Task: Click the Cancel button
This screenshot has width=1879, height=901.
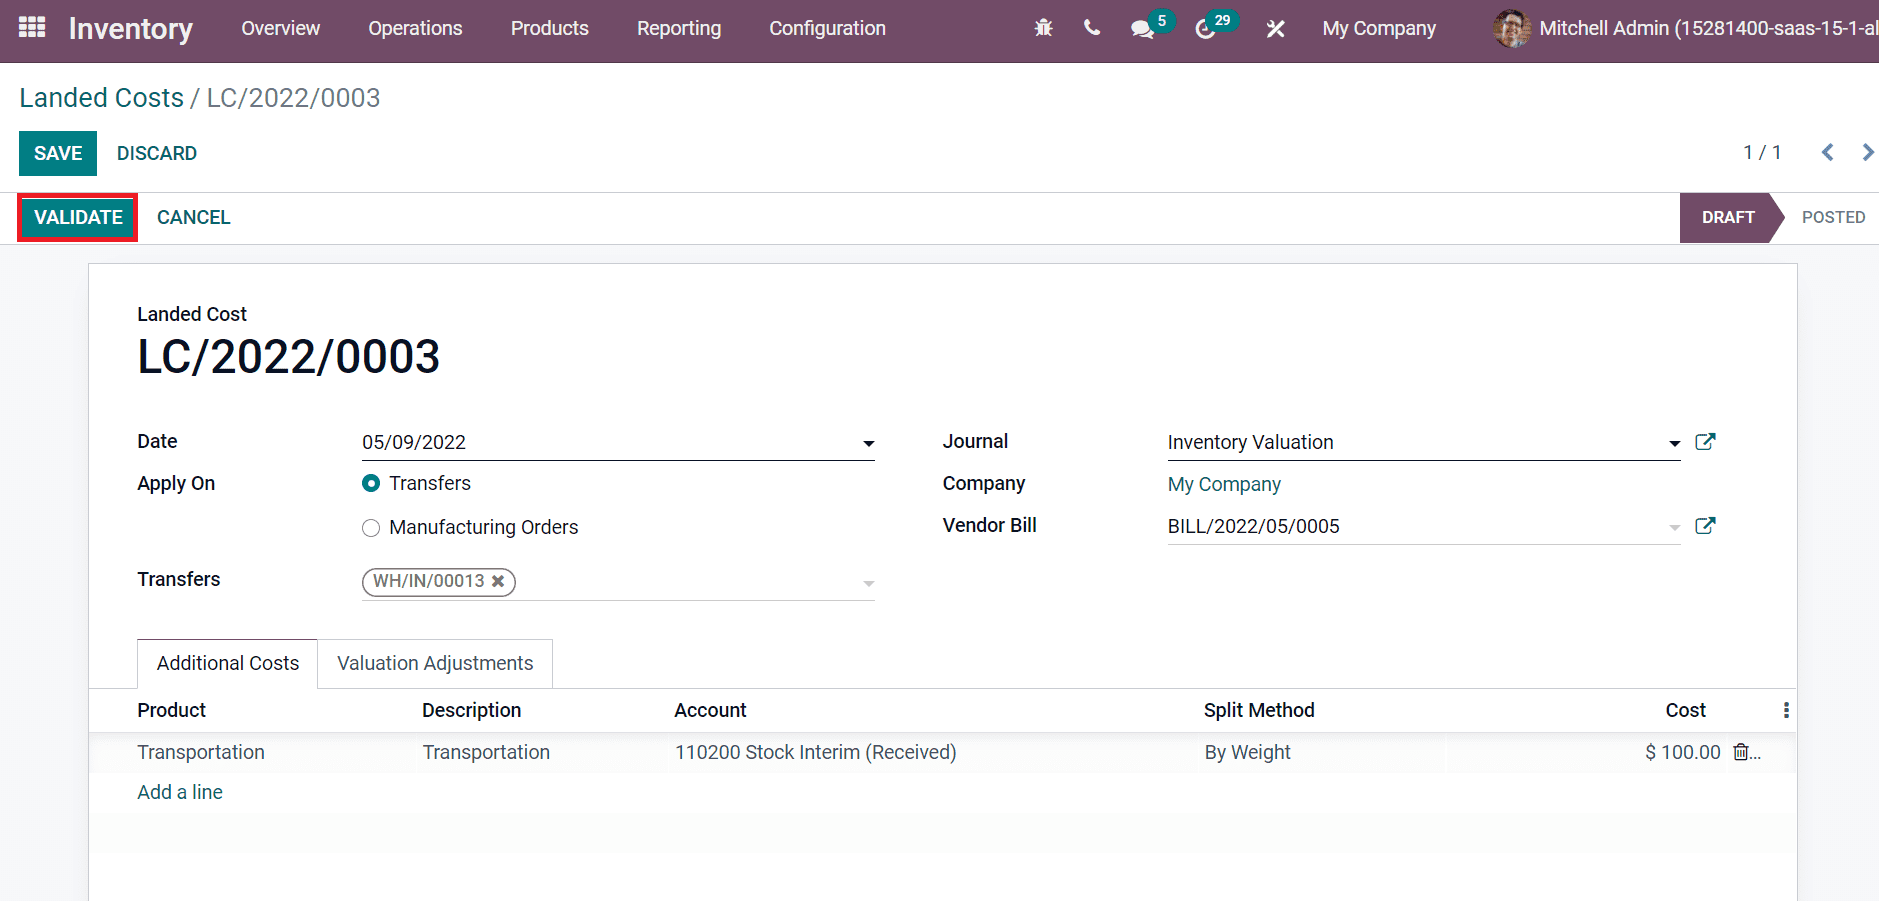Action: pos(194,217)
